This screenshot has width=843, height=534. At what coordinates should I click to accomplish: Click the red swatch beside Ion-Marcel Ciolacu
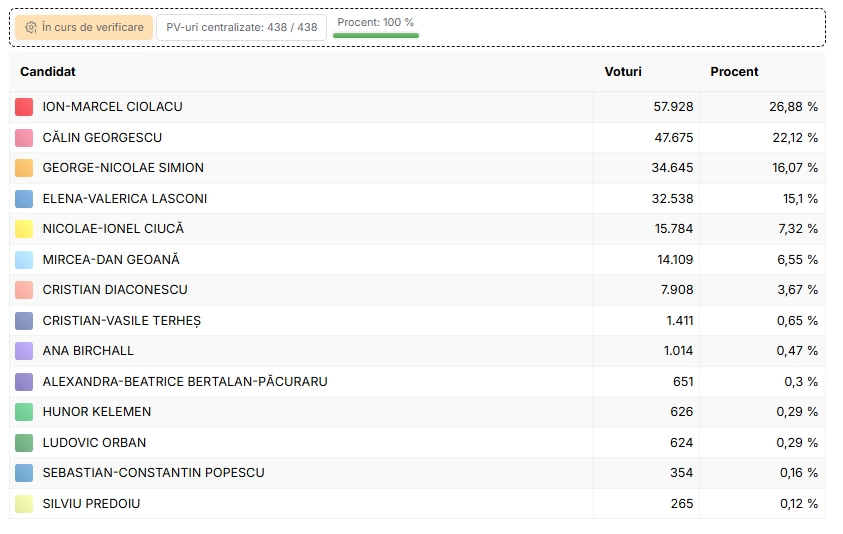[24, 107]
